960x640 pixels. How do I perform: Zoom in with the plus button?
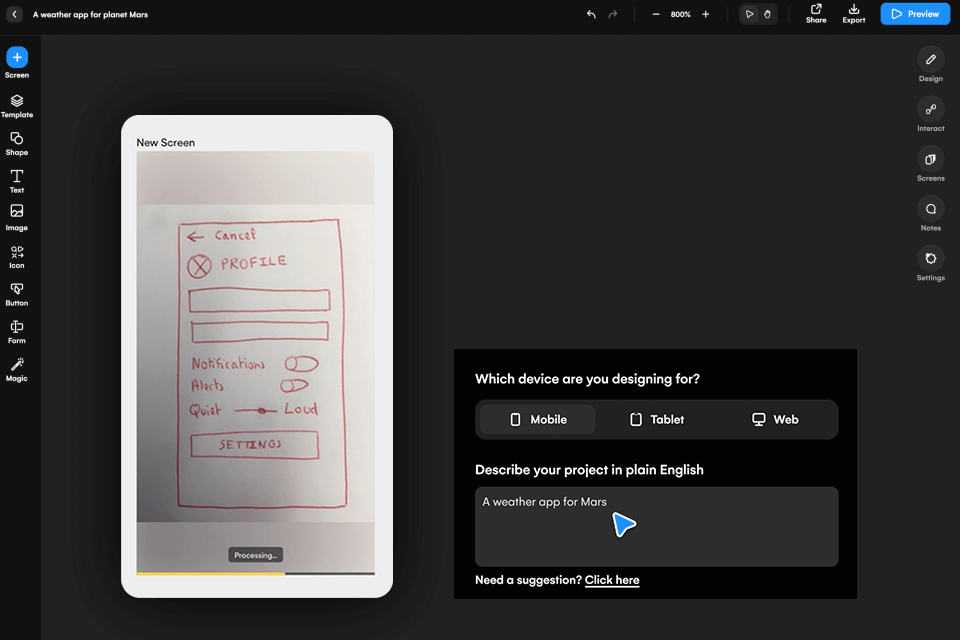(705, 14)
